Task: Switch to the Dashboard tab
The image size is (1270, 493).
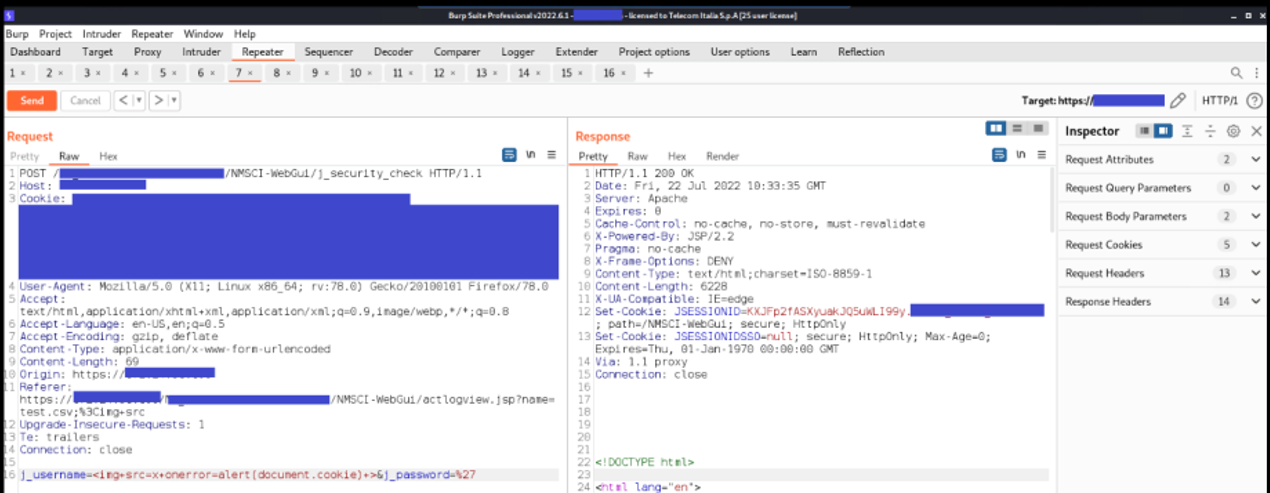Action: pos(36,52)
